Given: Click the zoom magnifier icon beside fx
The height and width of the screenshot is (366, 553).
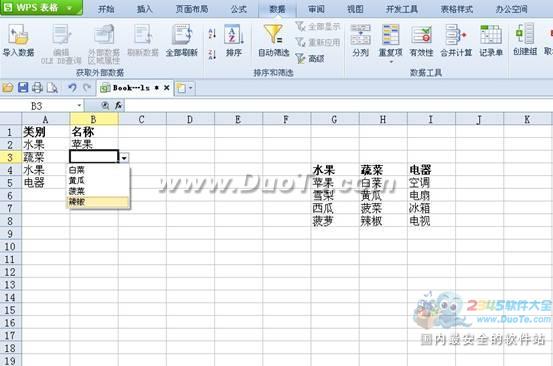Looking at the screenshot, I should click(x=105, y=105).
